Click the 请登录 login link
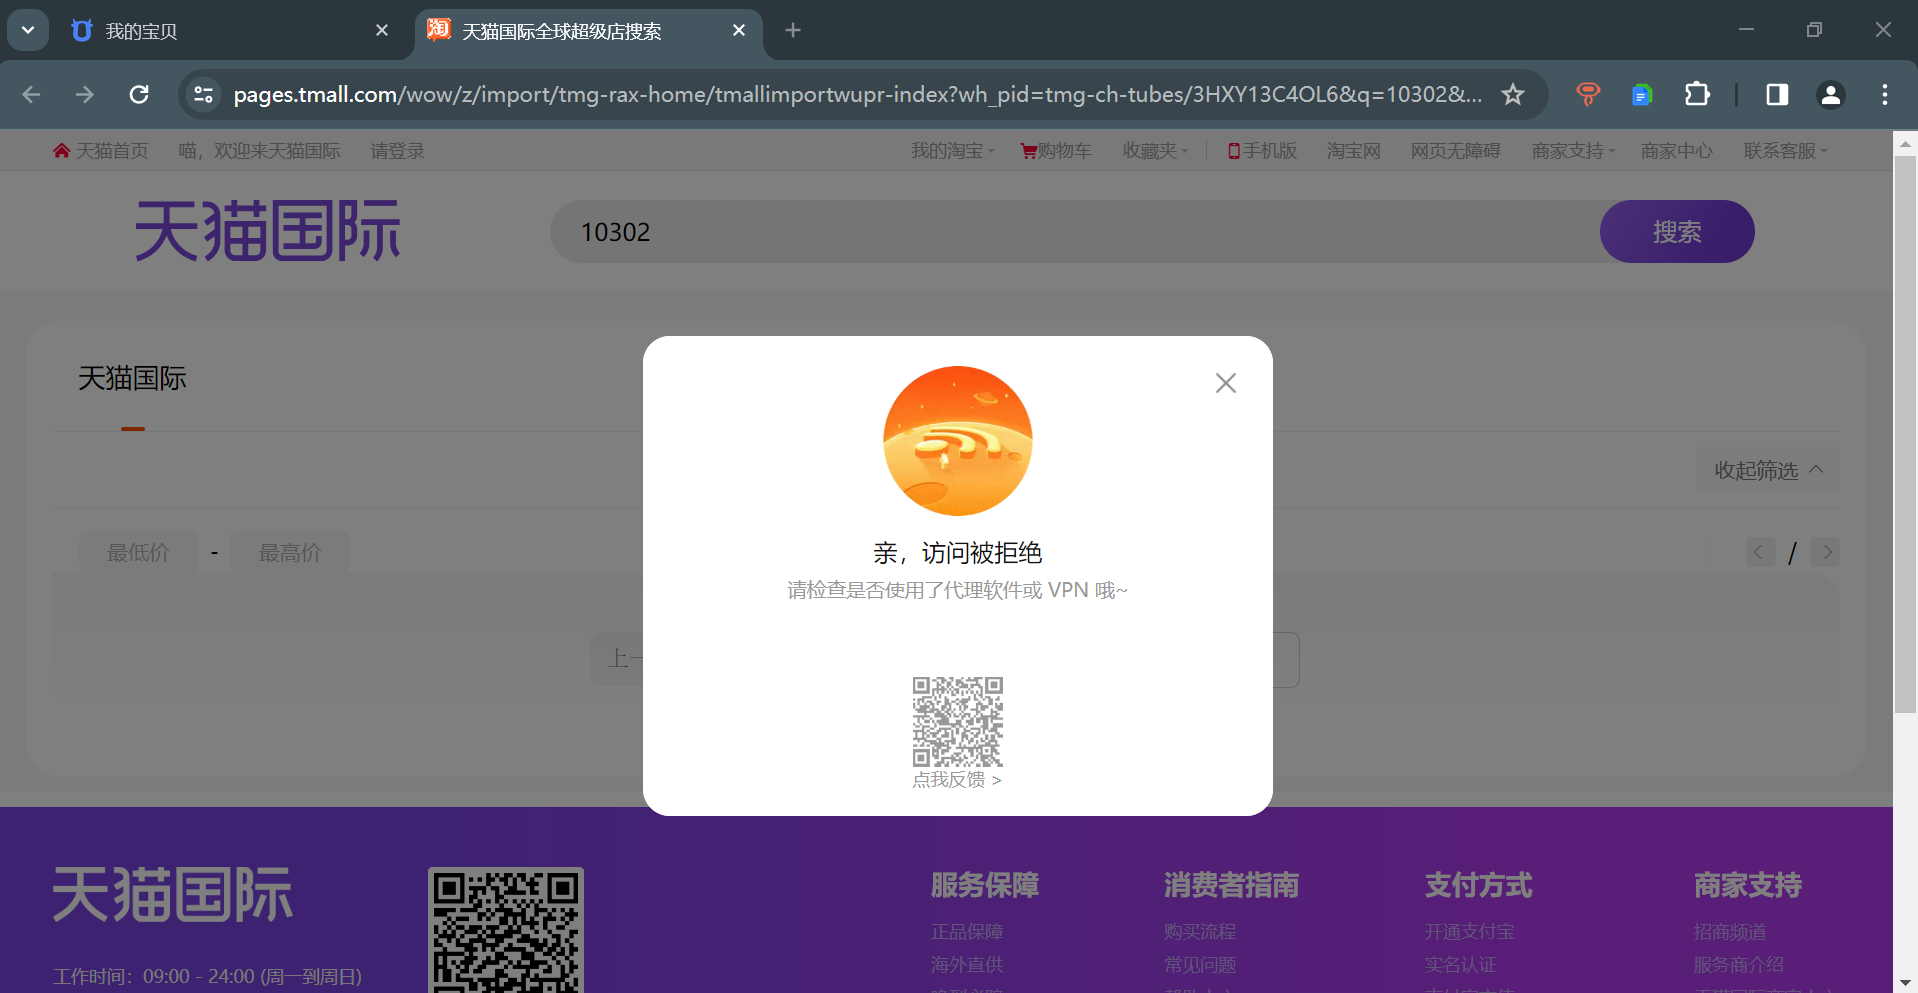This screenshot has width=1918, height=993. (397, 151)
